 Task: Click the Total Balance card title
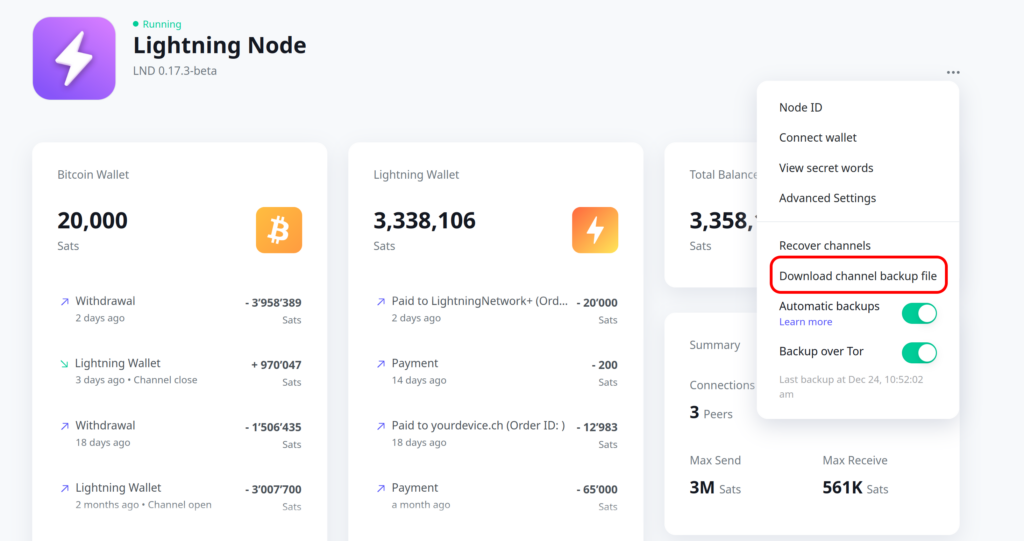(x=723, y=174)
